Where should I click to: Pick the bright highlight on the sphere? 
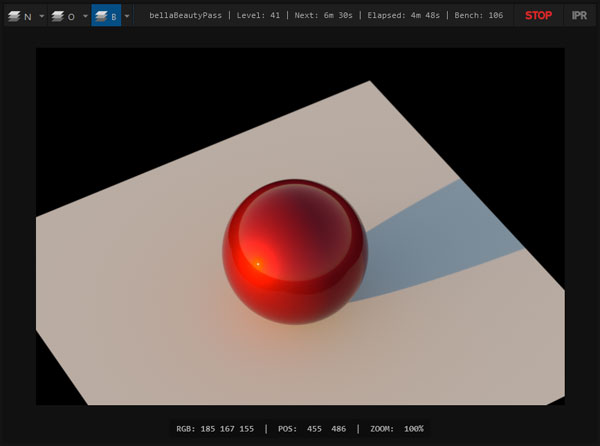(257, 264)
